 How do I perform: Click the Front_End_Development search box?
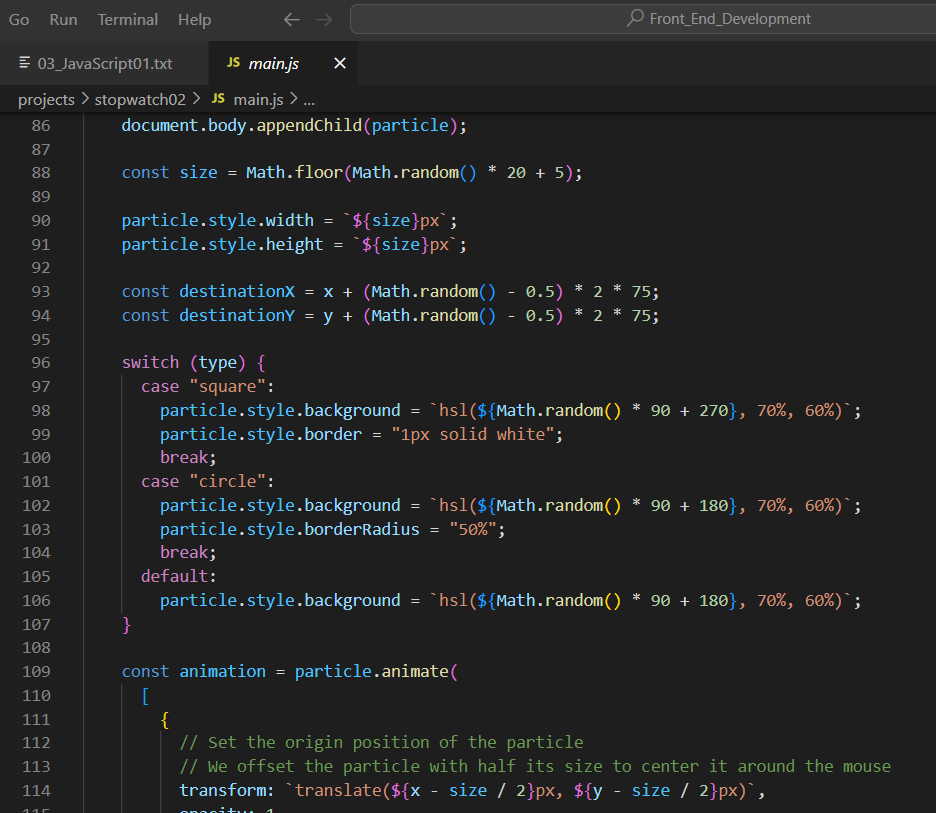[643, 19]
